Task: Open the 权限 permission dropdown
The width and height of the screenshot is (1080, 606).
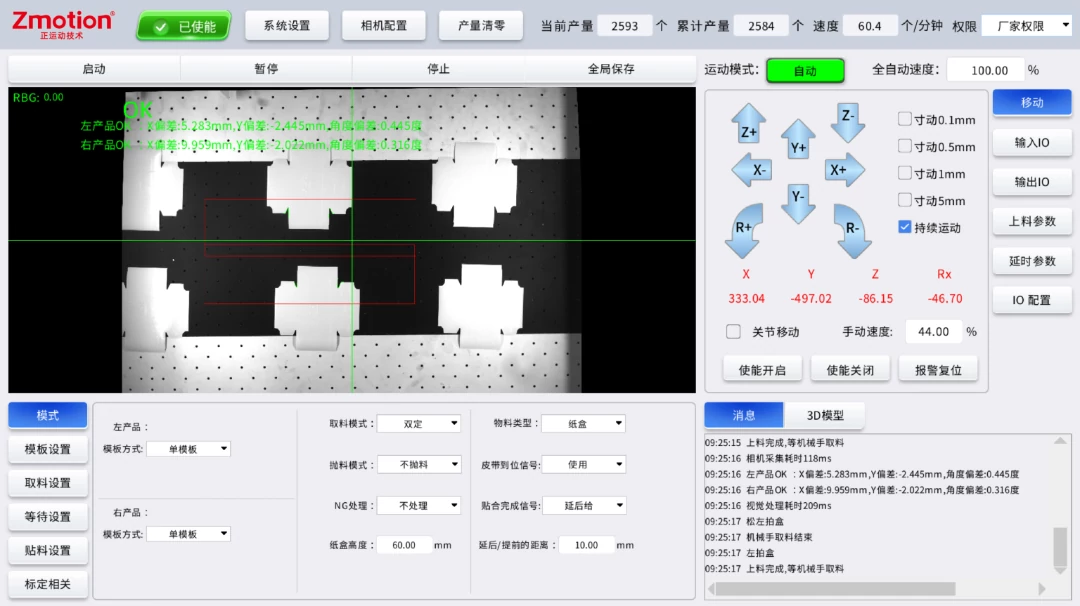Action: (x=1029, y=26)
